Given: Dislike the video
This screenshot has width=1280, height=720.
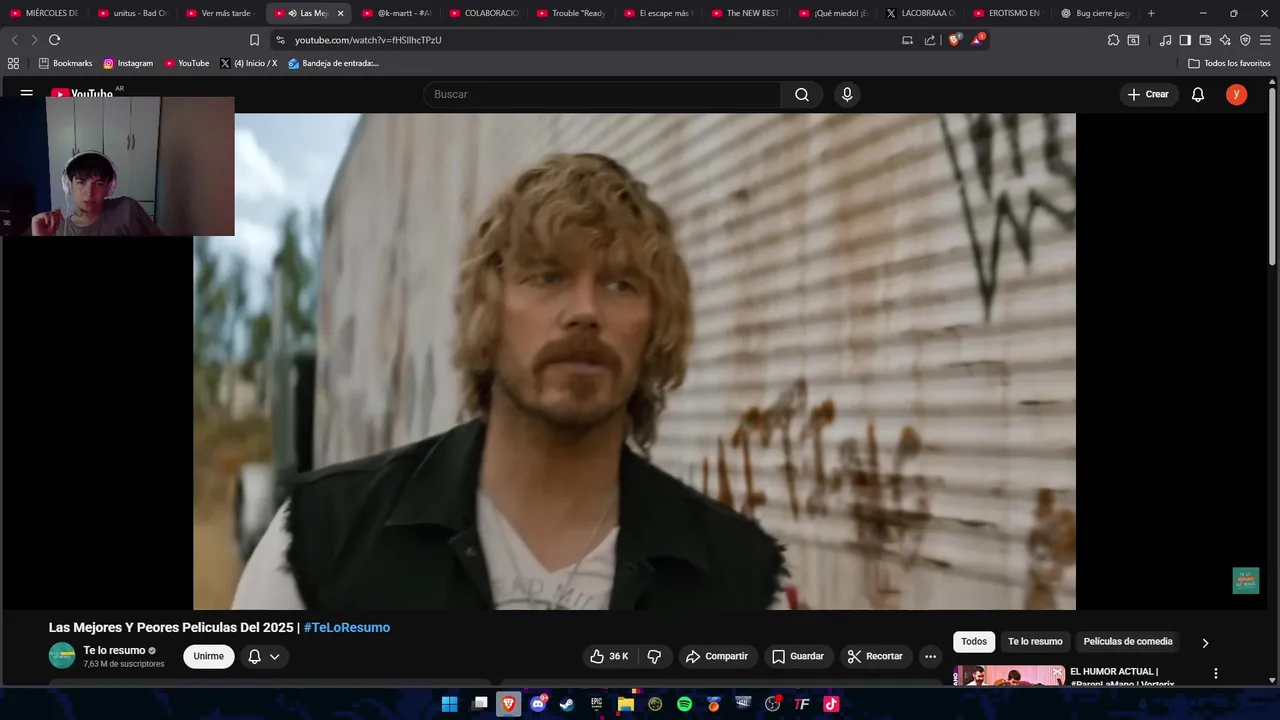Looking at the screenshot, I should tap(655, 656).
